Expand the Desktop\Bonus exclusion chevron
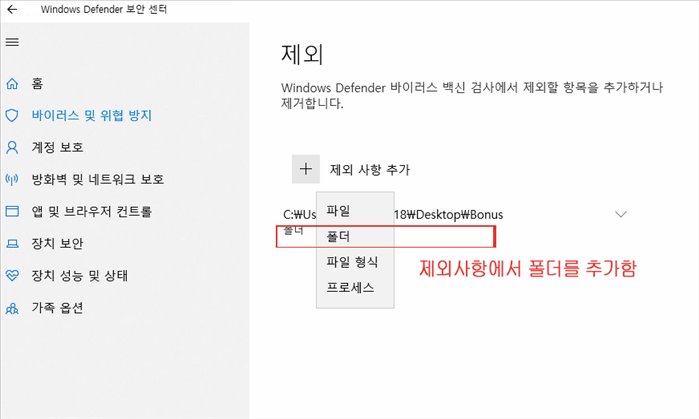This screenshot has height=419, width=699. (621, 214)
